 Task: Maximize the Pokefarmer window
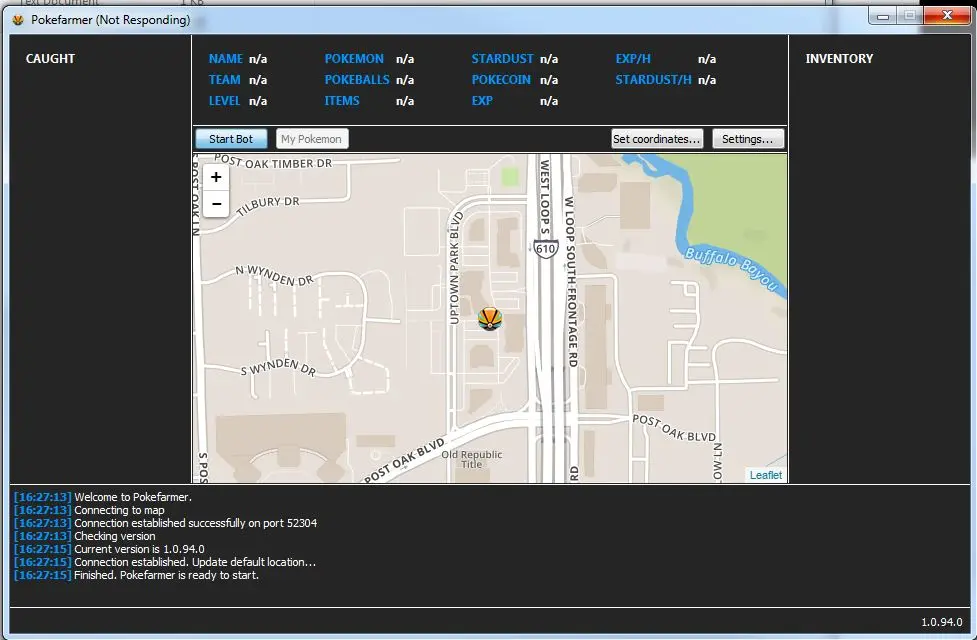click(x=910, y=16)
